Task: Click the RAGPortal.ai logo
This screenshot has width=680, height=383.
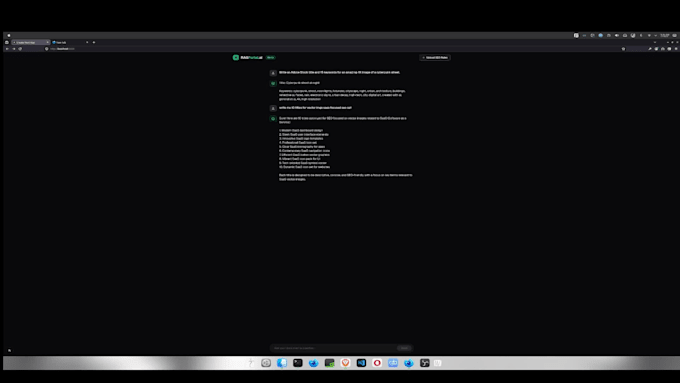Action: [248, 57]
